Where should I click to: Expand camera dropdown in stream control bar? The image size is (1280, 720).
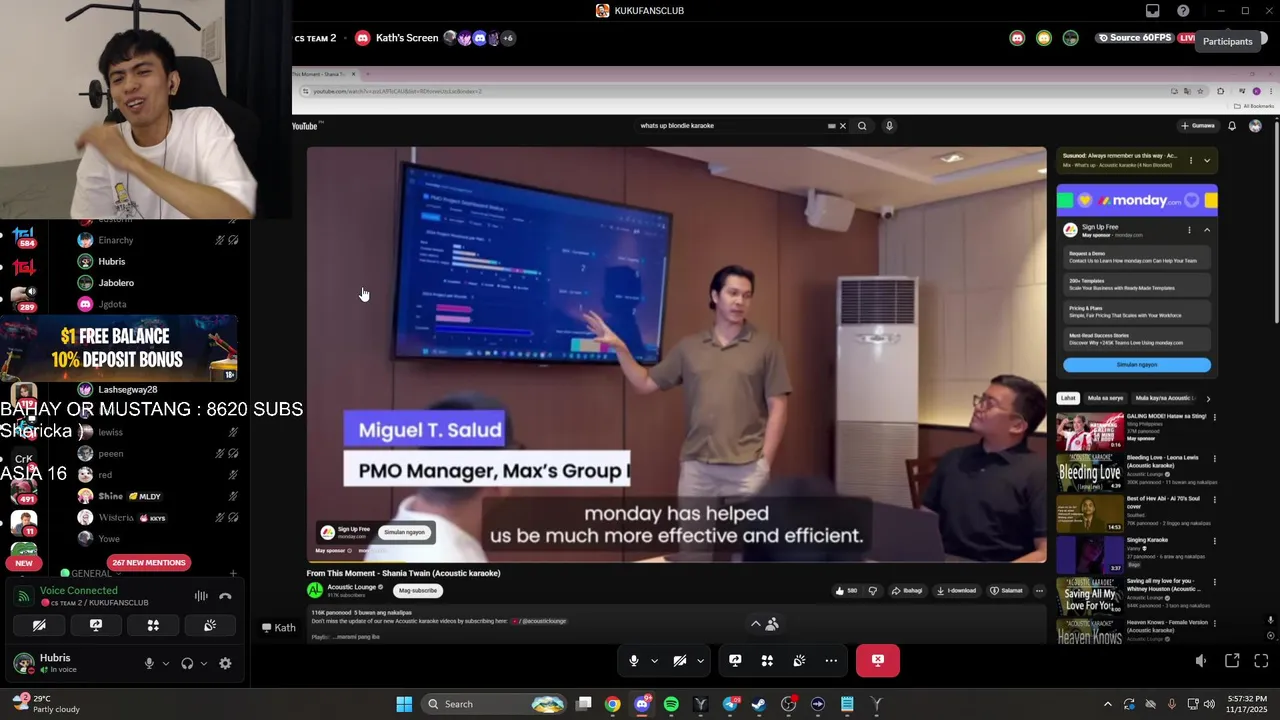pos(700,660)
